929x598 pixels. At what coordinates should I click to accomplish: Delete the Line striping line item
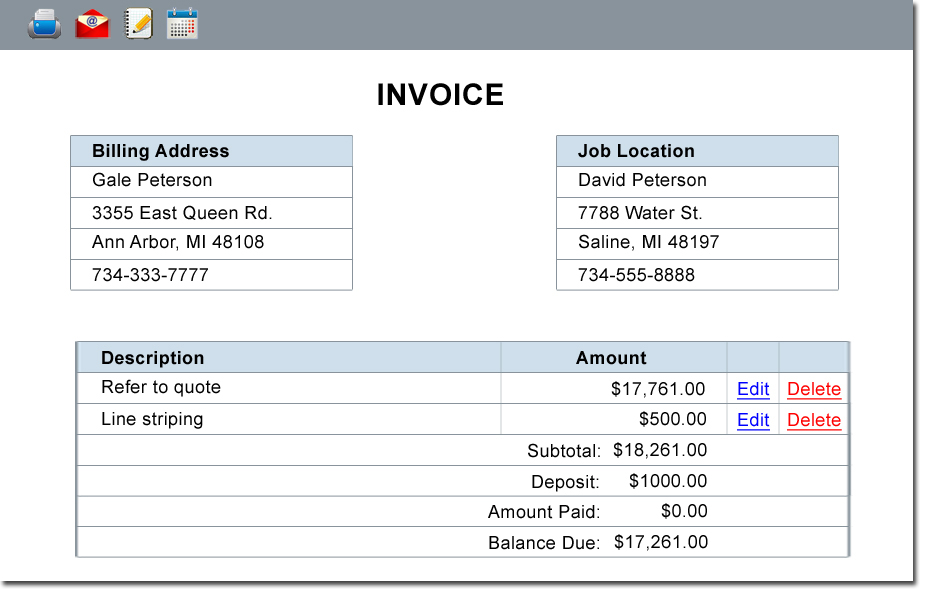tap(814, 420)
